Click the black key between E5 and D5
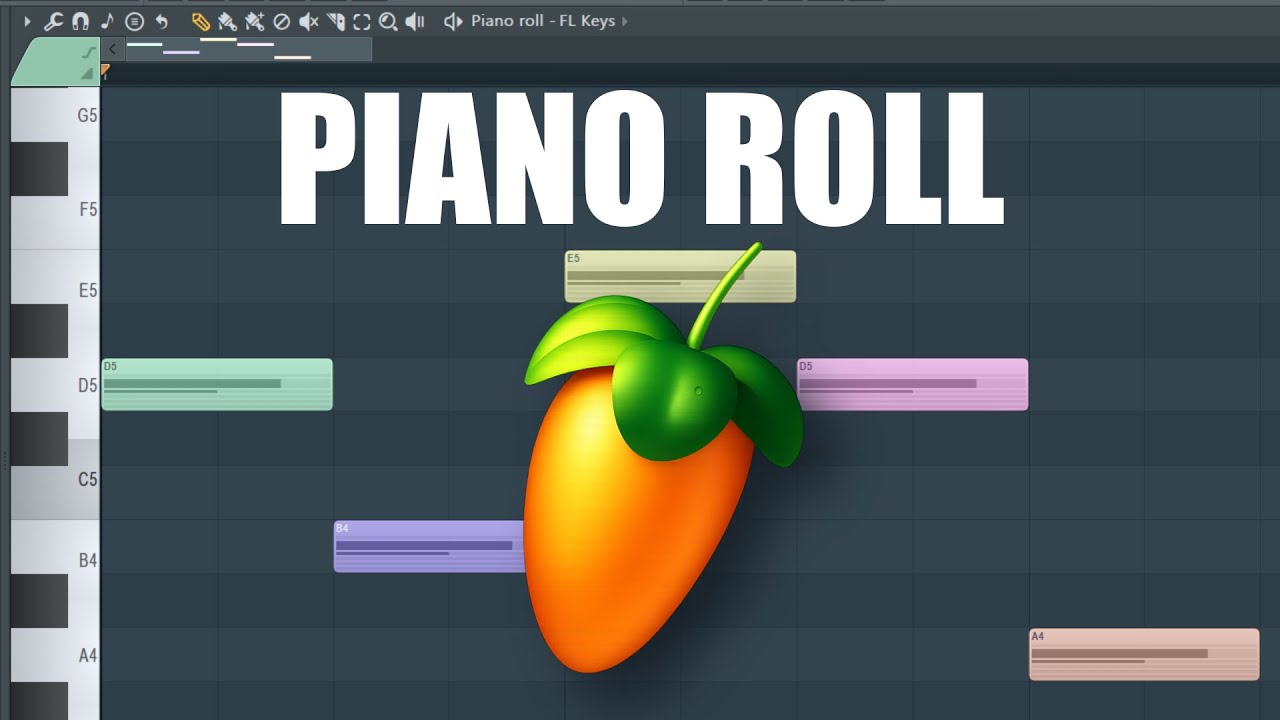Viewport: 1280px width, 720px height. 39,330
